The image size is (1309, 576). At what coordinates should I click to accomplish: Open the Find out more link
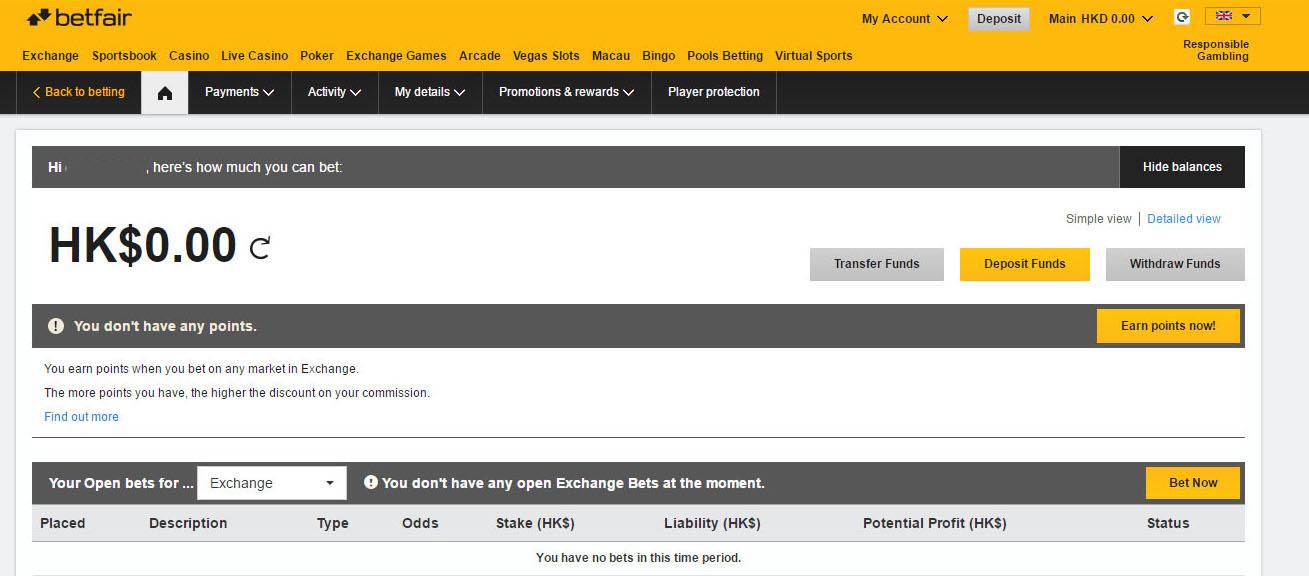[x=81, y=417]
